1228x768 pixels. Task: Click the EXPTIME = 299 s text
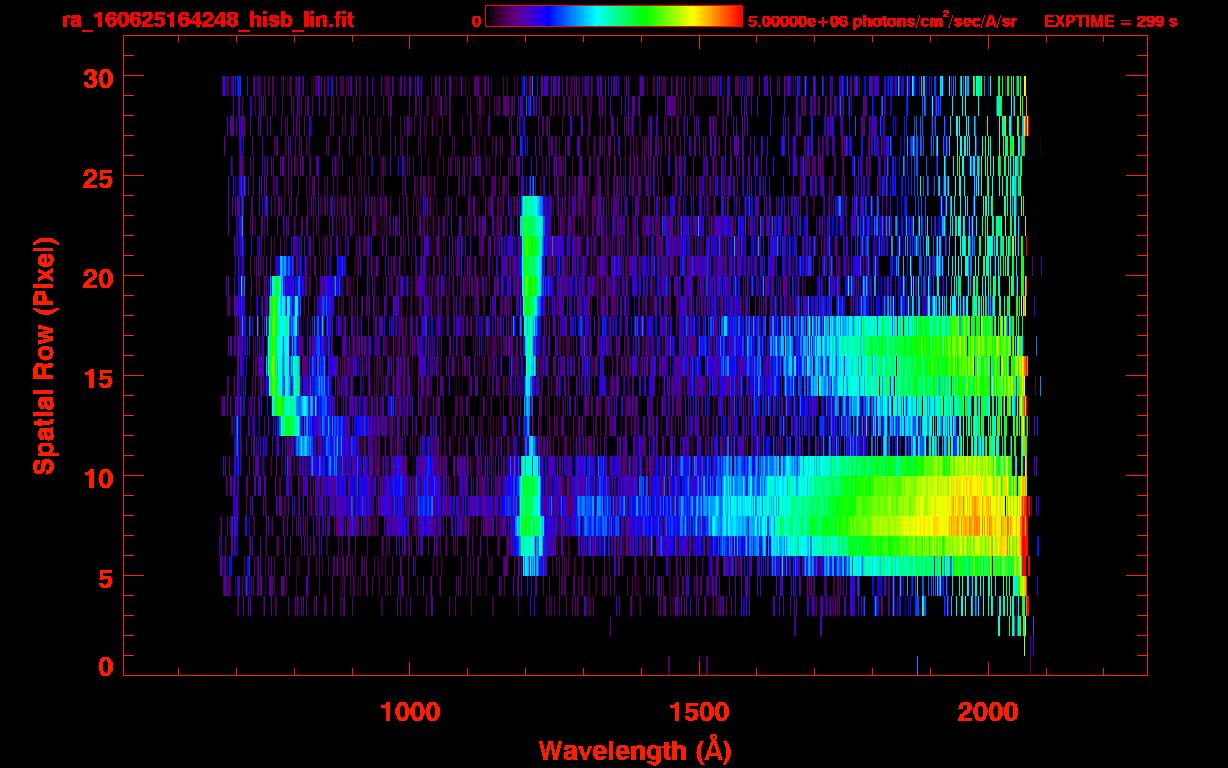tap(1110, 21)
